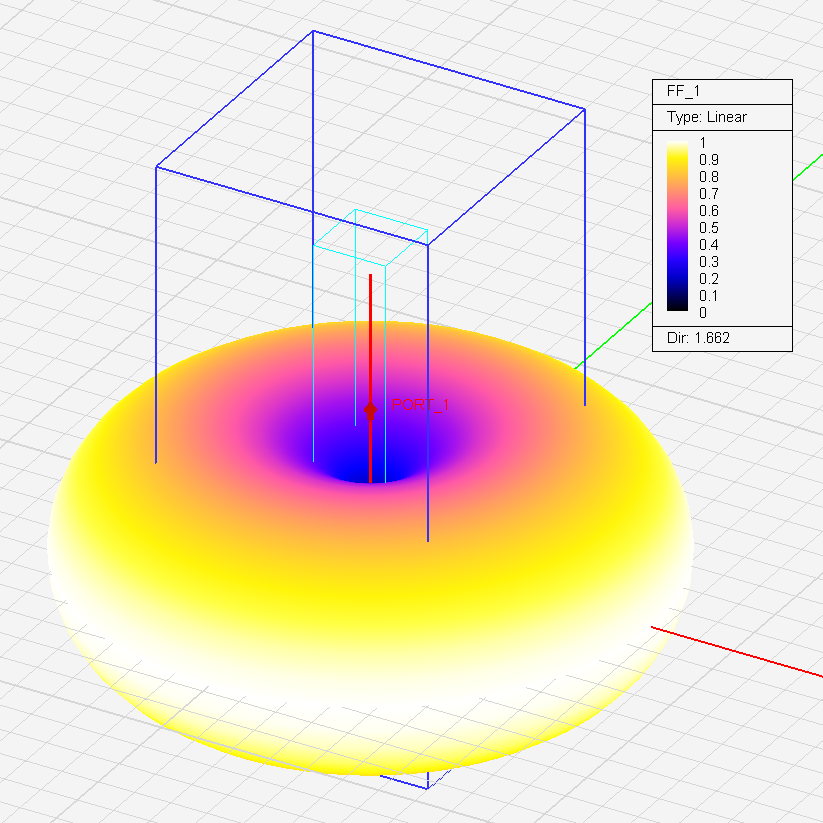Viewport: 823px width, 823px height.
Task: Select the cyan box above the antenna
Action: (370, 229)
